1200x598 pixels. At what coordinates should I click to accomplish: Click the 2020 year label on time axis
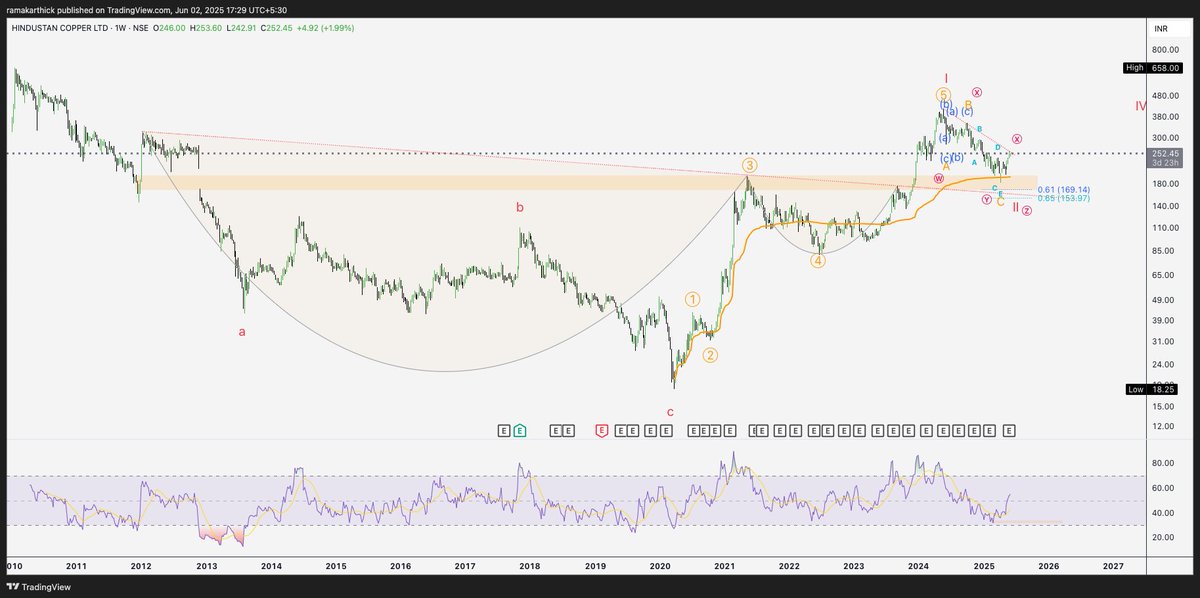click(659, 566)
